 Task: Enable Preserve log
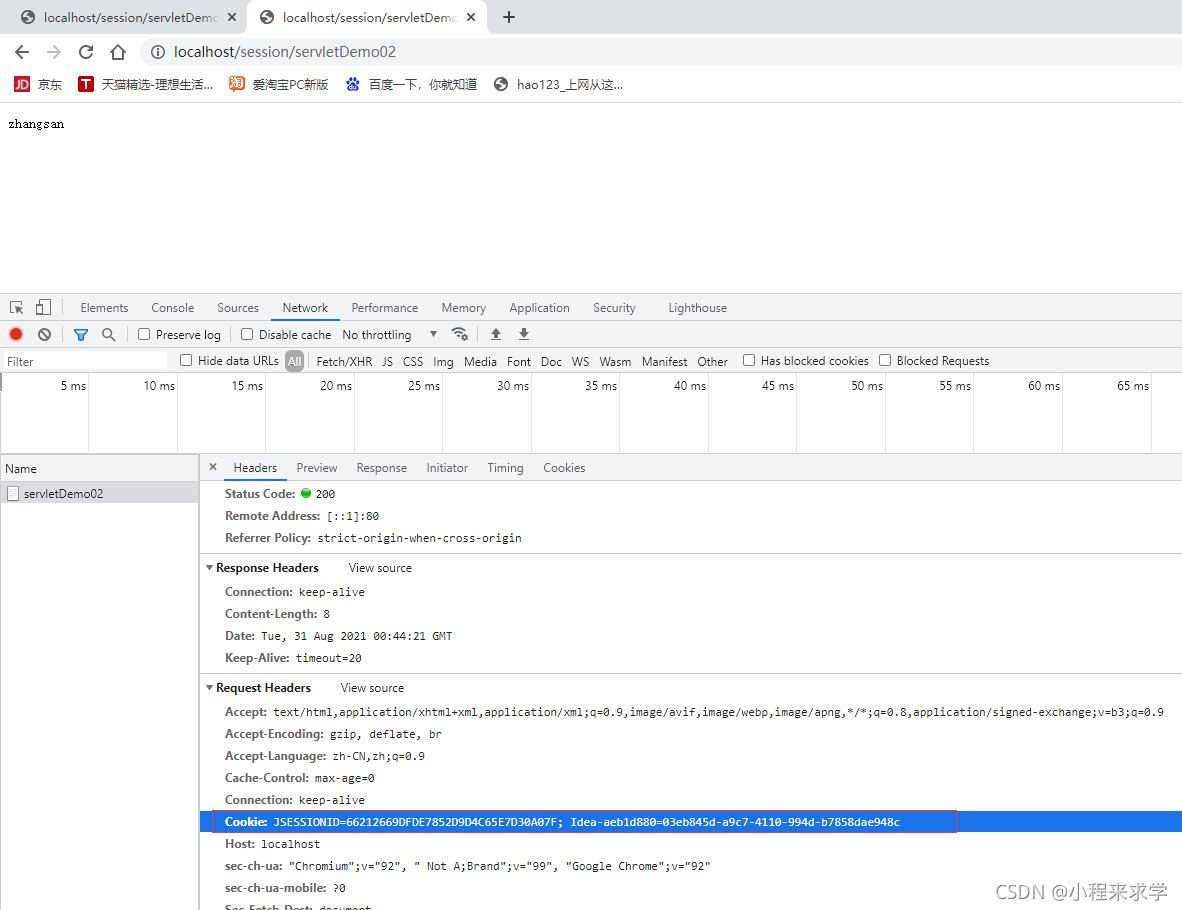[143, 334]
